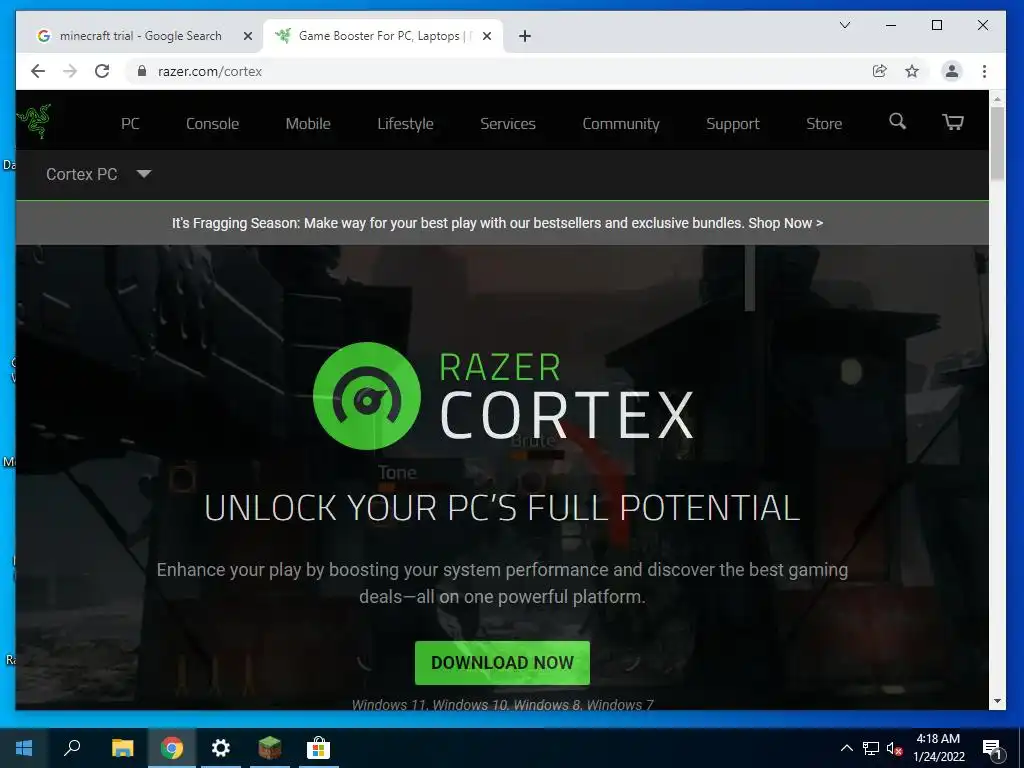Open Microsoft Store from taskbar
1024x768 pixels.
(x=318, y=748)
